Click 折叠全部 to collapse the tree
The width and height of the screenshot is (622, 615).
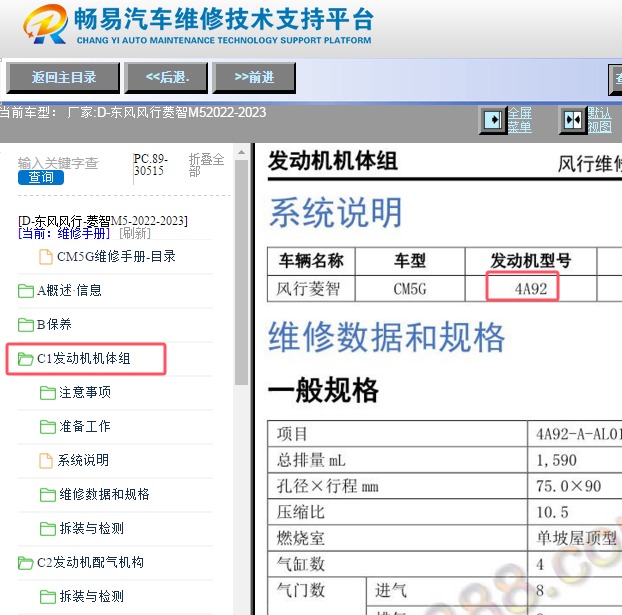pyautogui.click(x=206, y=165)
